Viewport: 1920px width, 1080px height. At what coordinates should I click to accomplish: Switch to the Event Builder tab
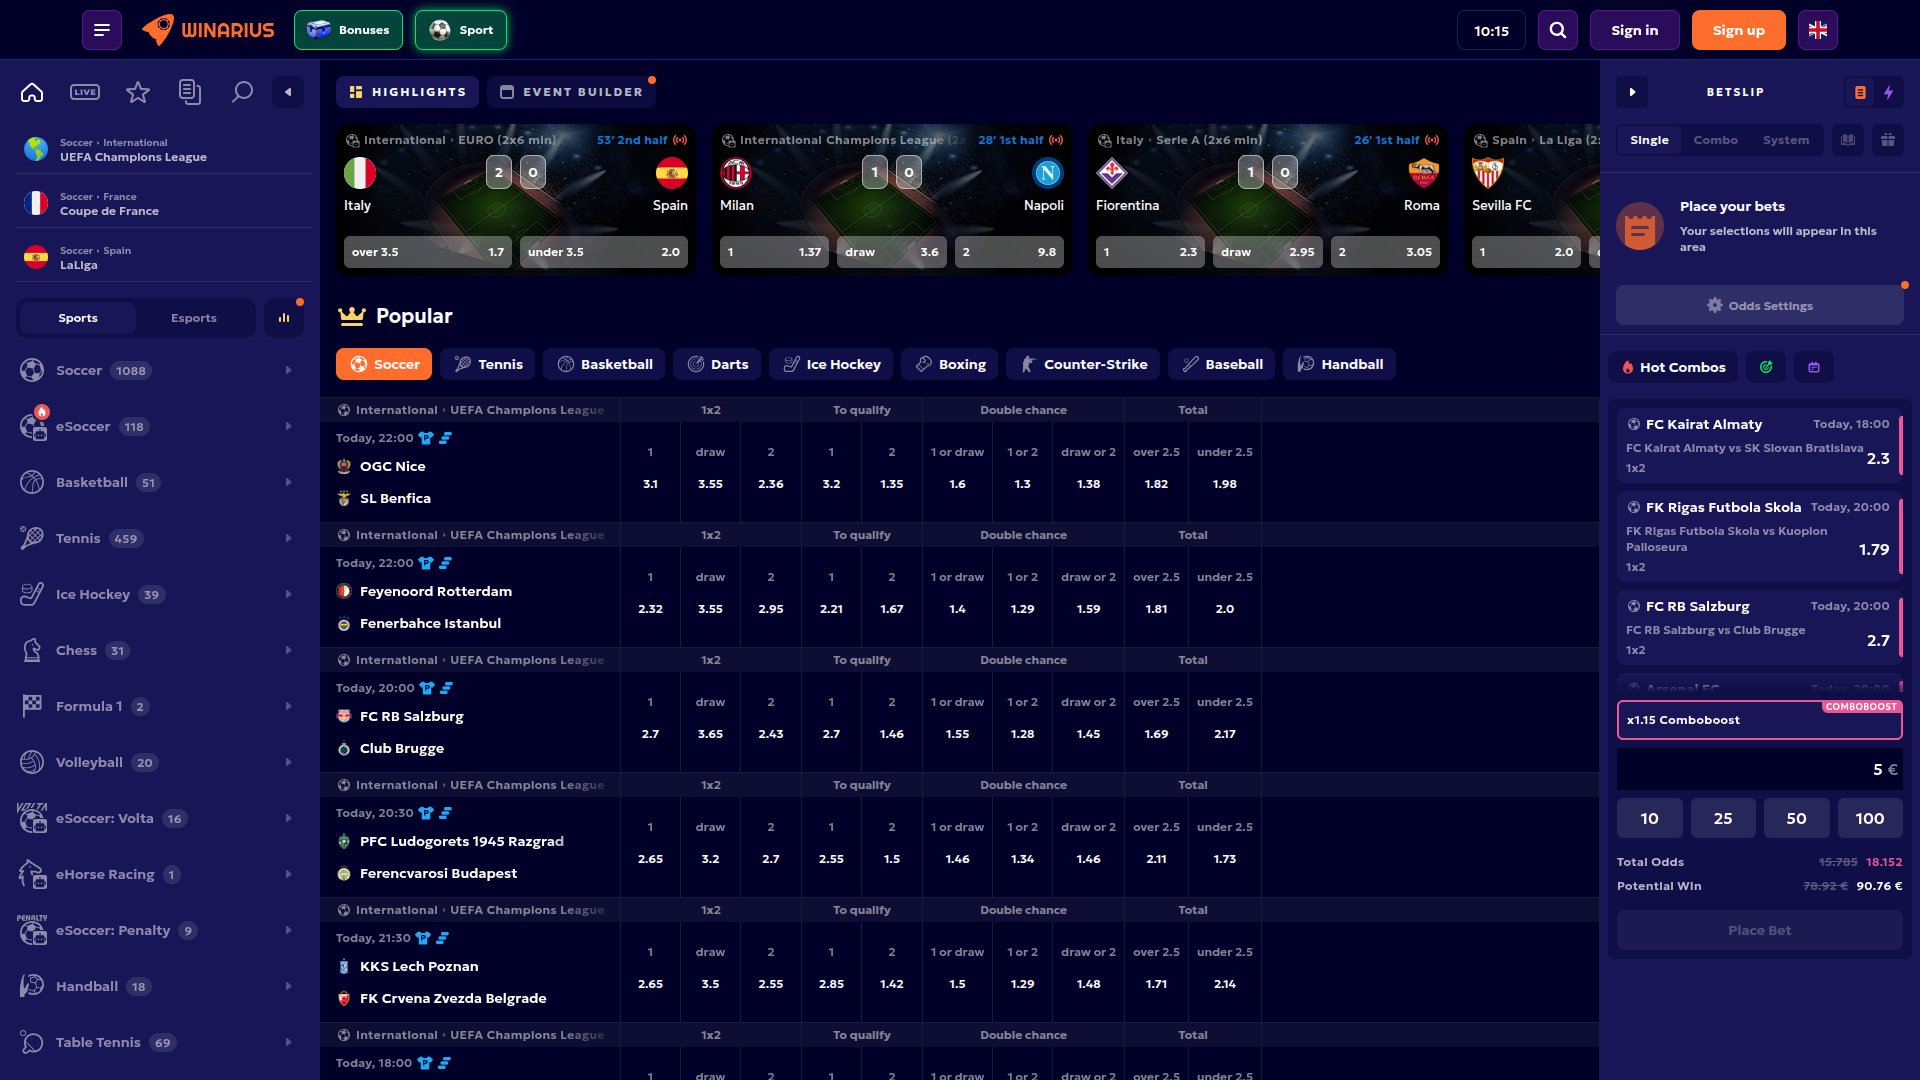(x=571, y=91)
